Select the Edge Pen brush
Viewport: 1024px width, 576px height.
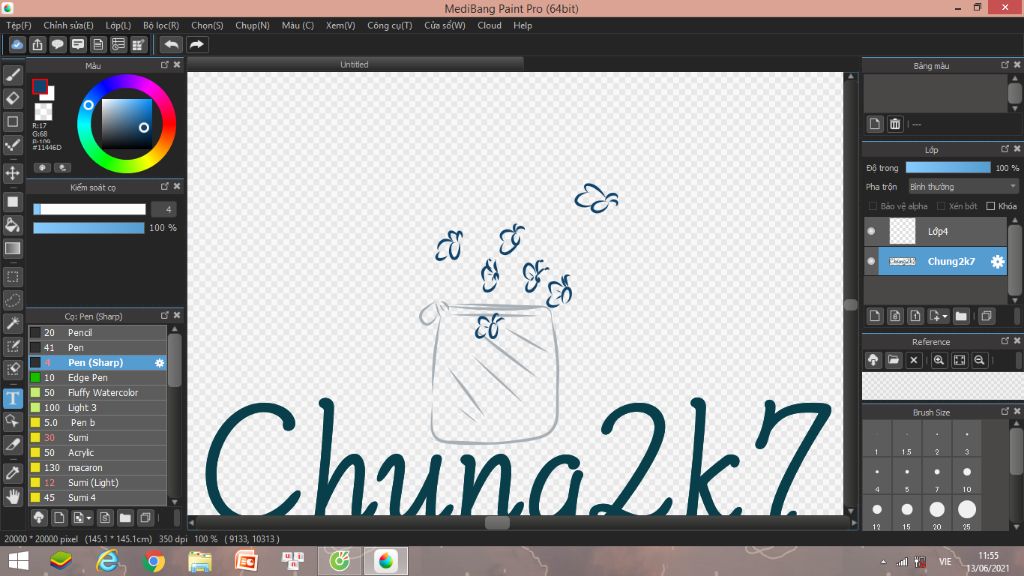98,377
